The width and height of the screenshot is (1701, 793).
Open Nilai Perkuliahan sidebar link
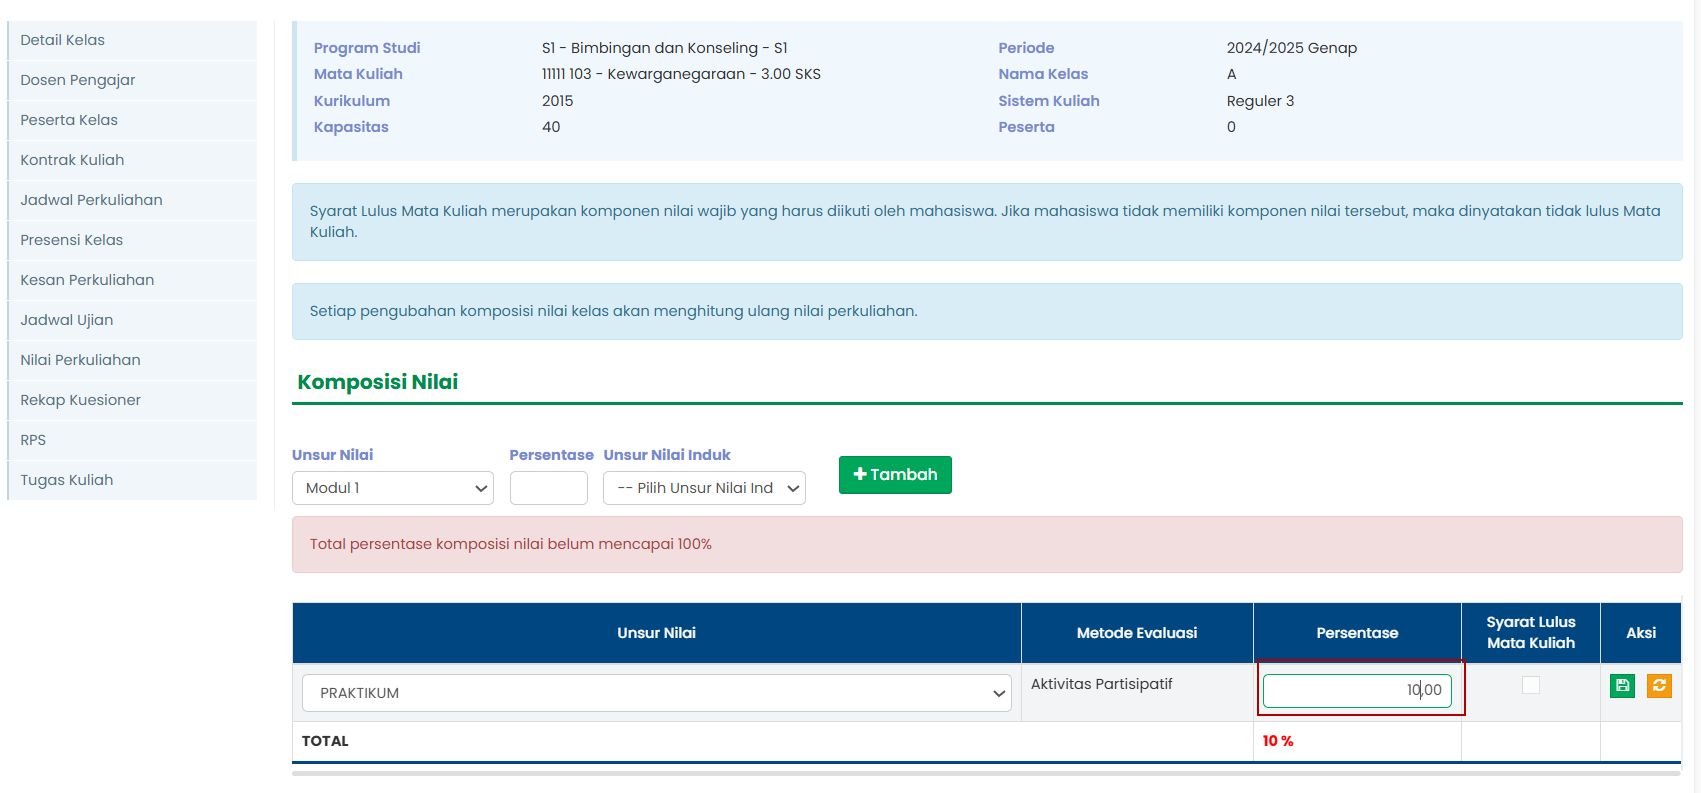tap(80, 360)
